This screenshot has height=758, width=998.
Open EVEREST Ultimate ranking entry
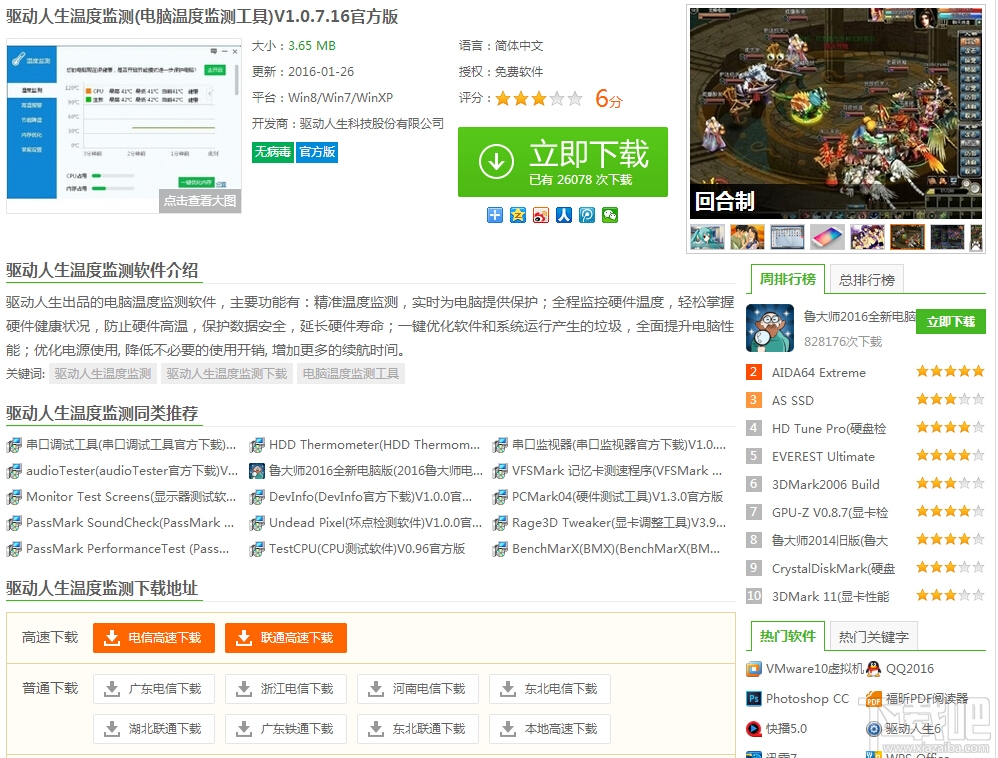pos(823,457)
